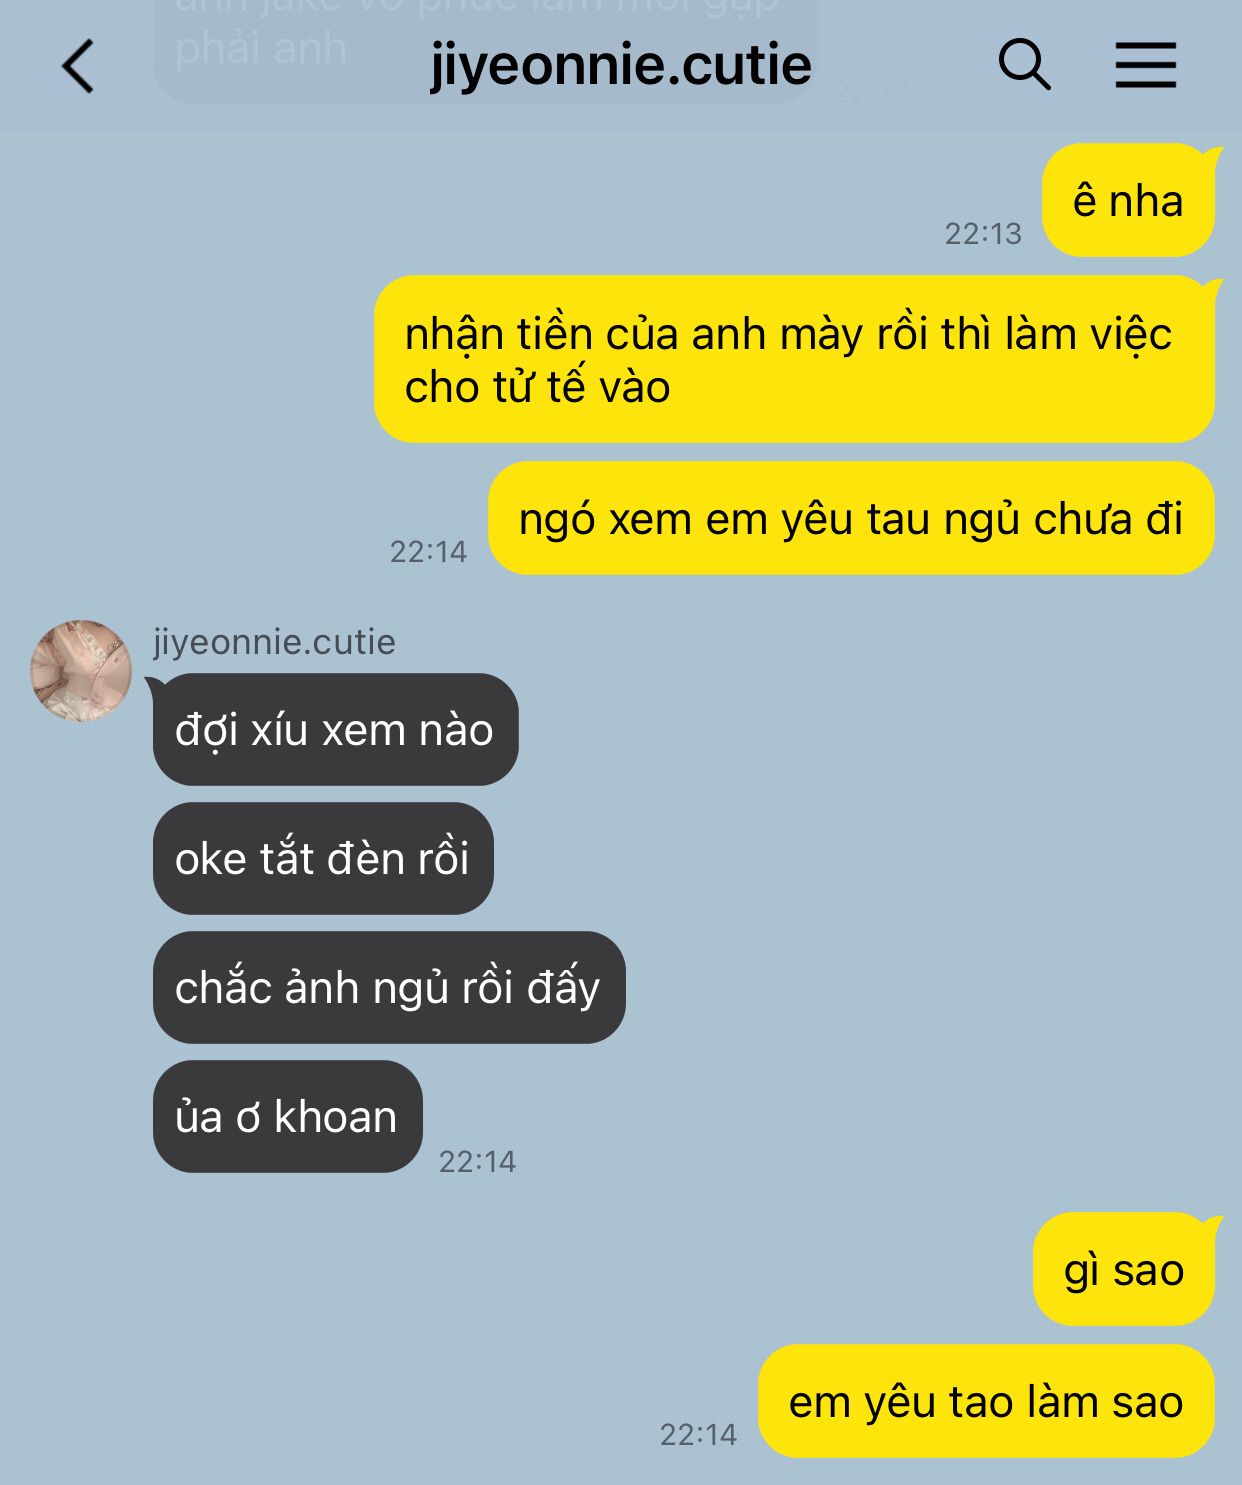Viewport: 1242px width, 1485px height.
Task: Tap the 22:14 timestamp next to "ủa ơ khoan"
Action: click(477, 1162)
